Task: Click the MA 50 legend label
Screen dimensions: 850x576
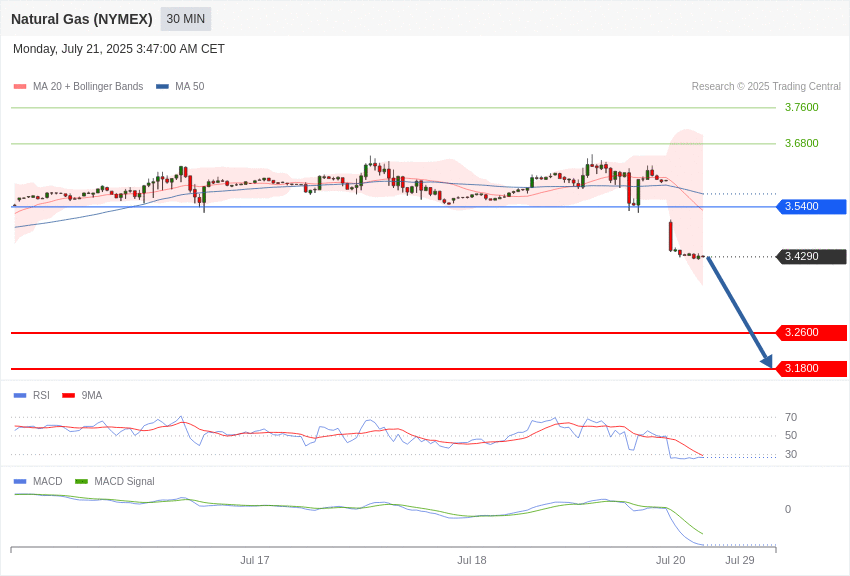Action: coord(189,87)
